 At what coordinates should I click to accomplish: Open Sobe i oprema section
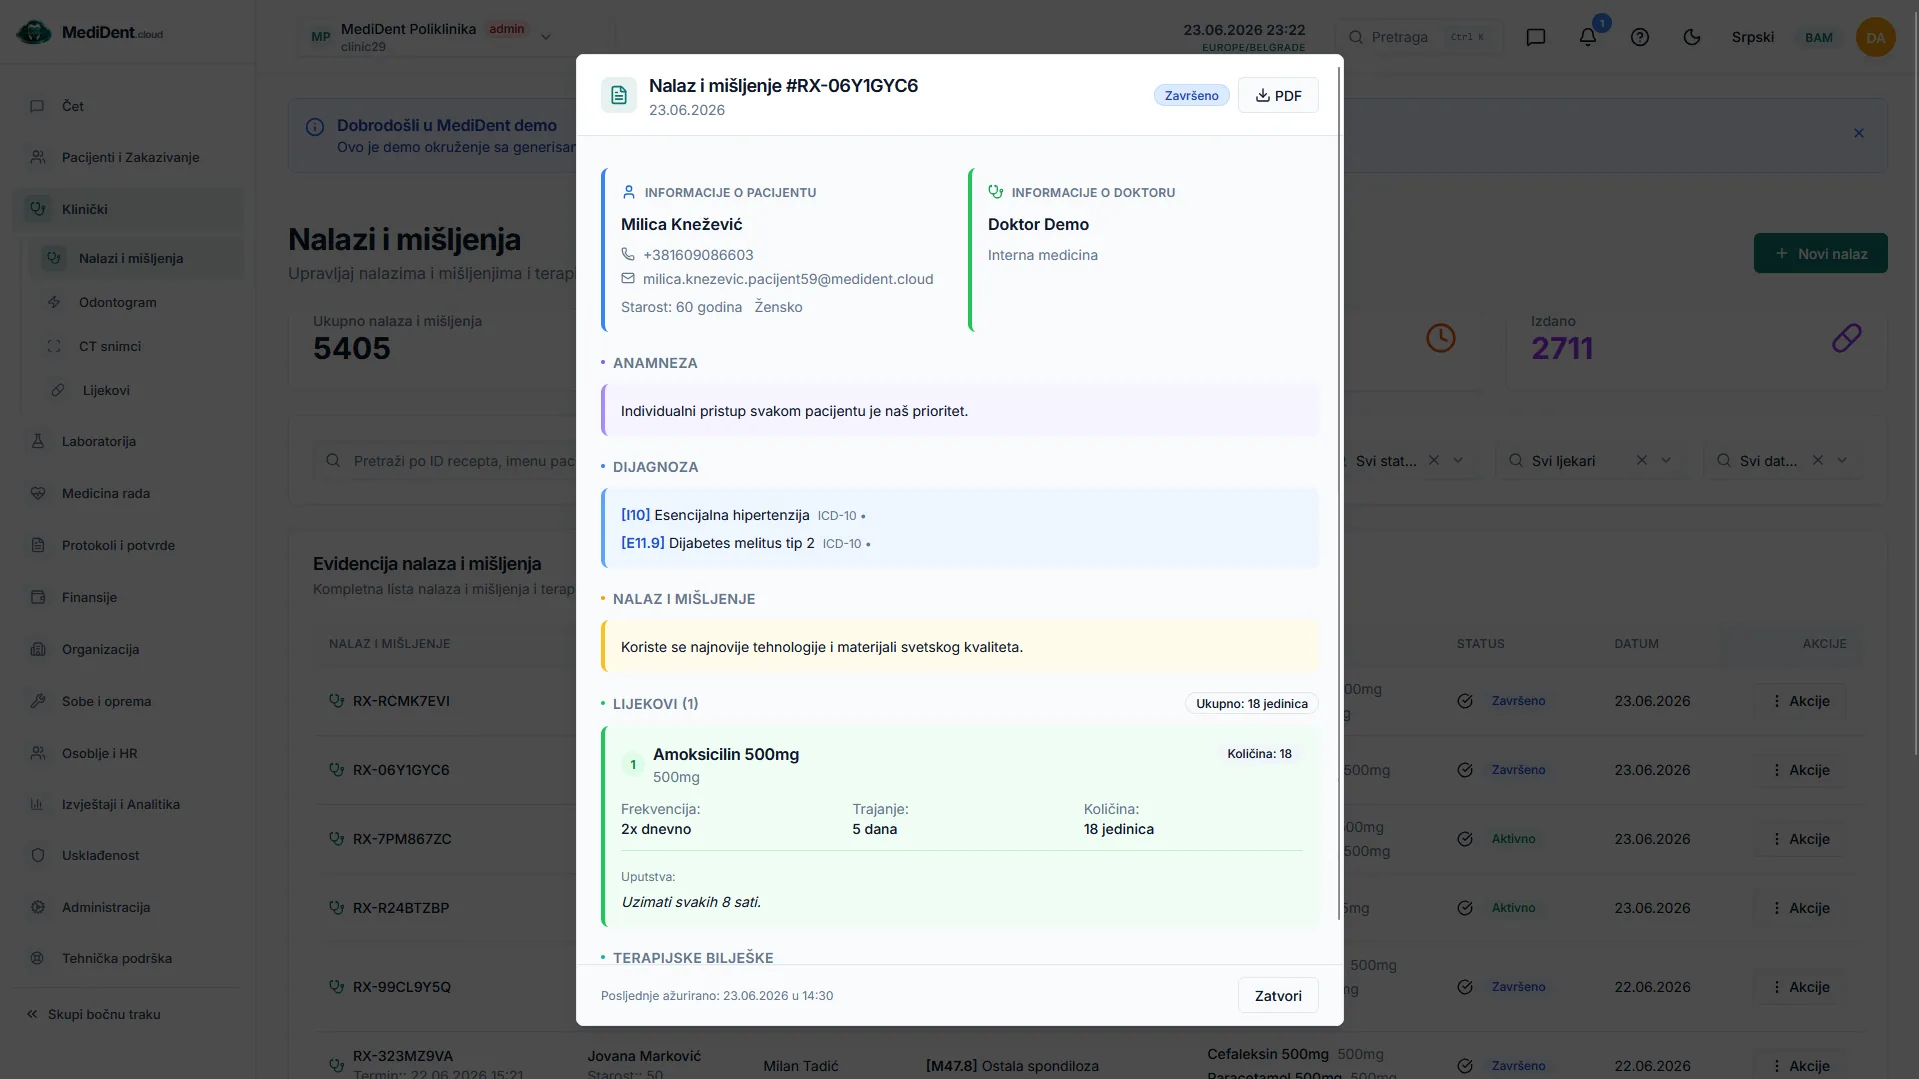click(128, 701)
